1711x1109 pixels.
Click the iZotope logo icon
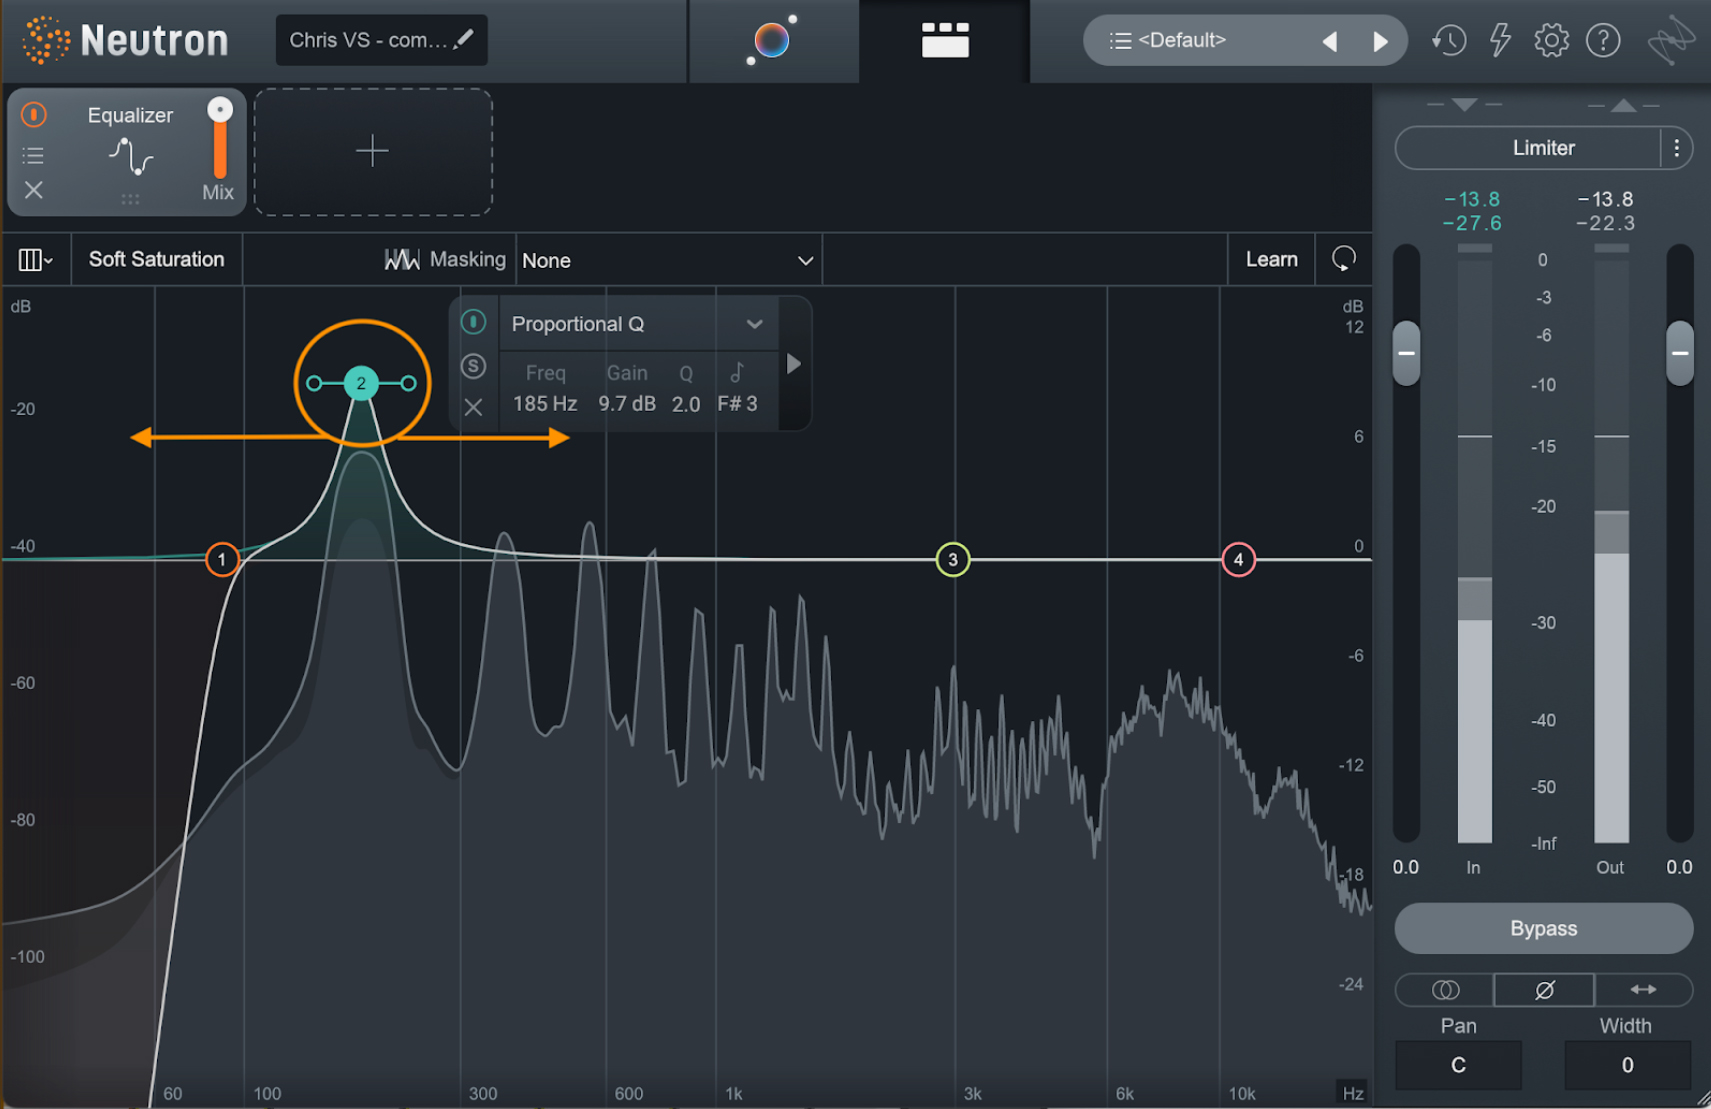[1671, 41]
